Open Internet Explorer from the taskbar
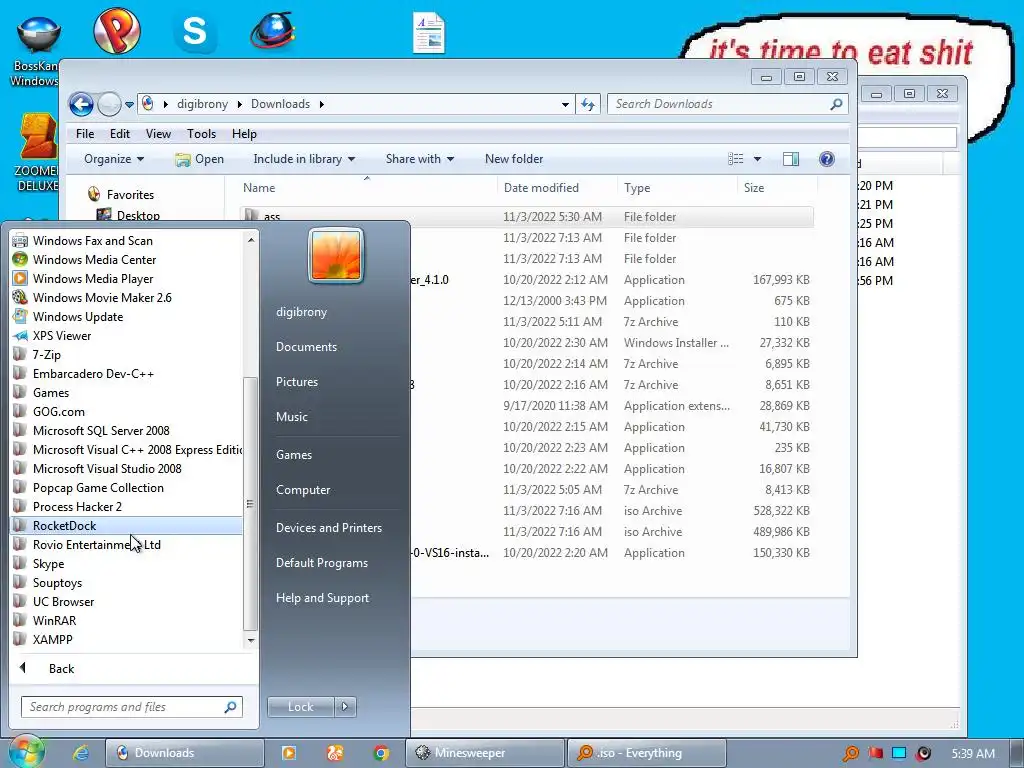 [x=80, y=752]
